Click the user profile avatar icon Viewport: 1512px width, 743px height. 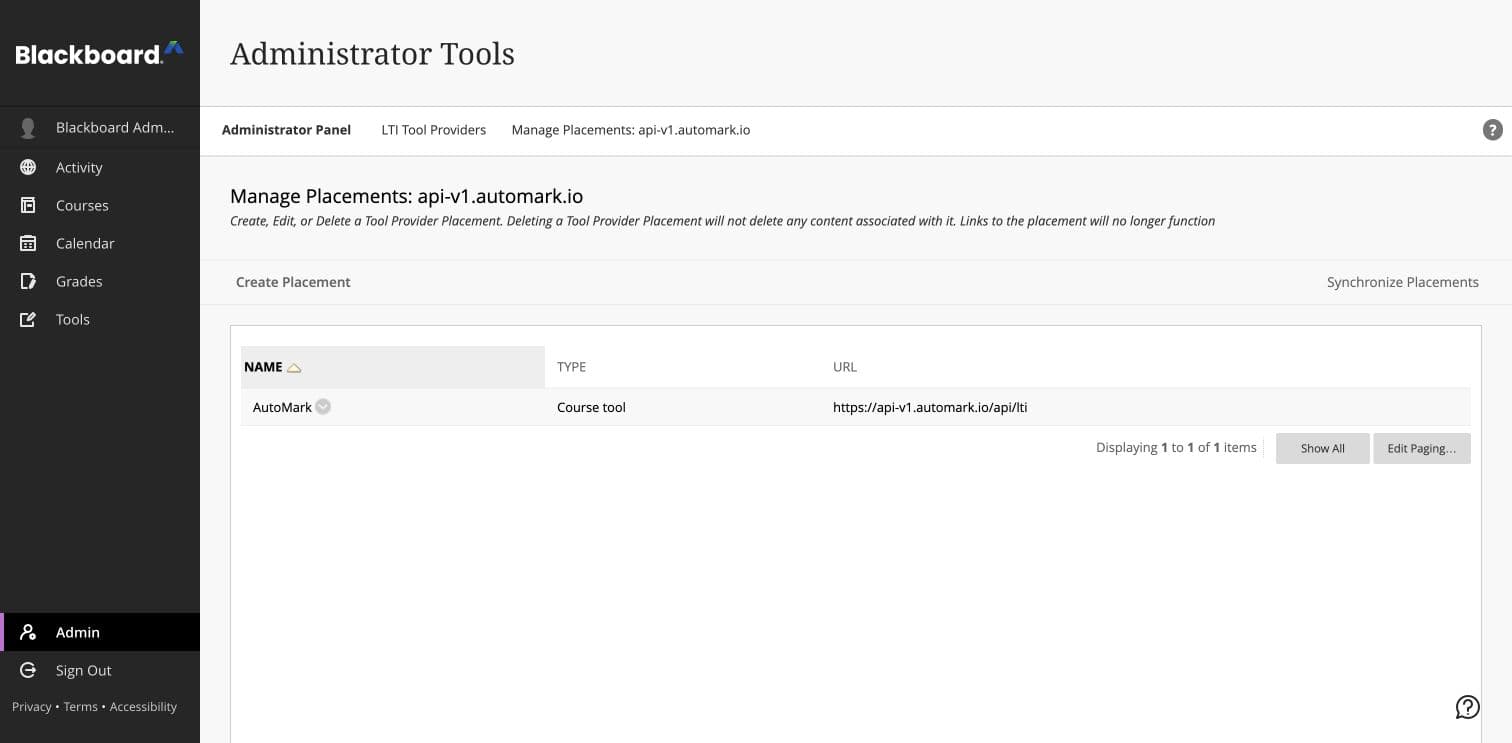click(28, 128)
